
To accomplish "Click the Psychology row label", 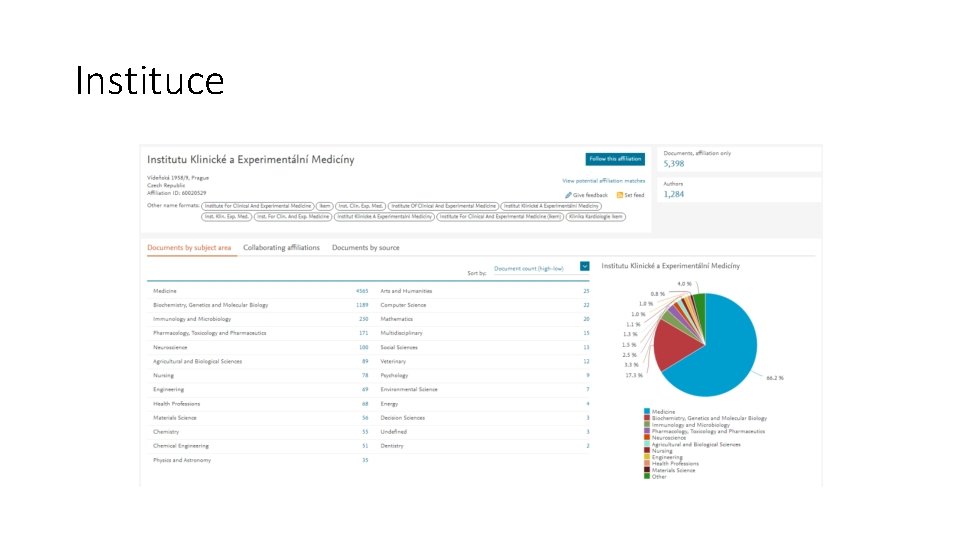I will coord(394,375).
